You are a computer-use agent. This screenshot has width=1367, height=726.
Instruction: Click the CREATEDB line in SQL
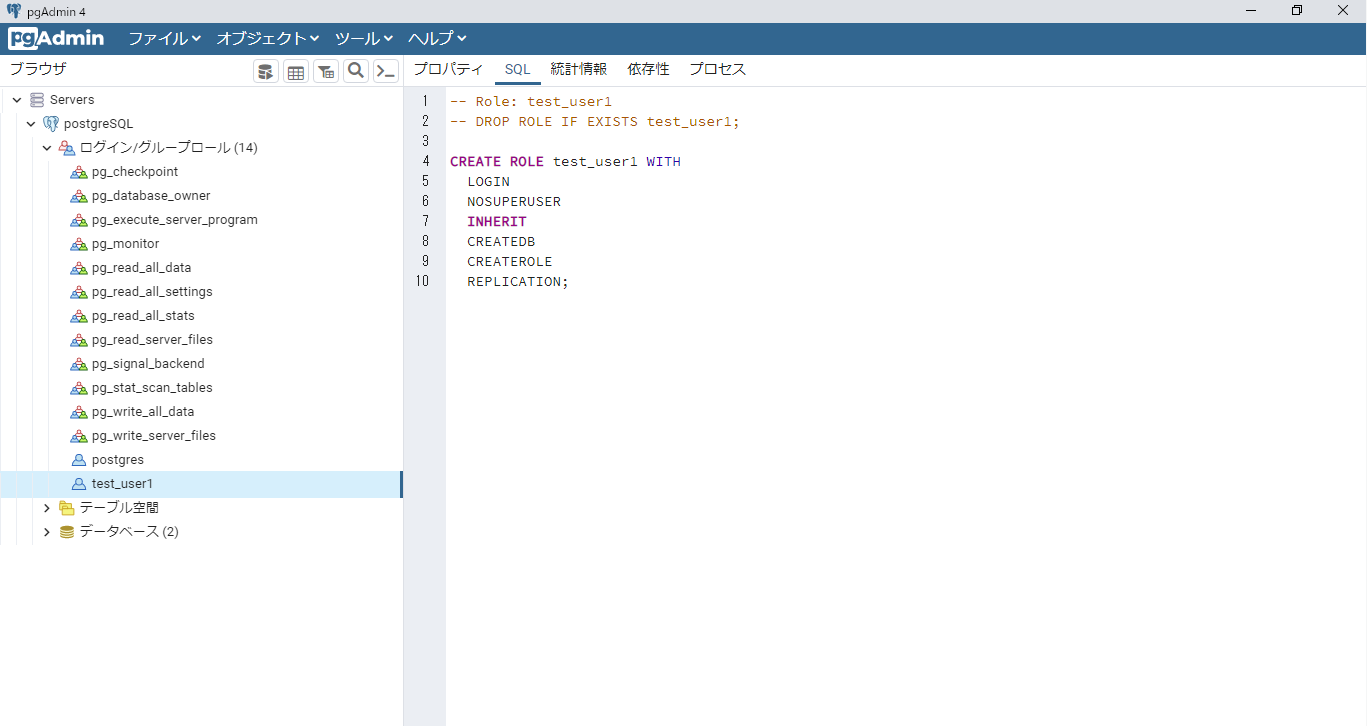pos(501,242)
